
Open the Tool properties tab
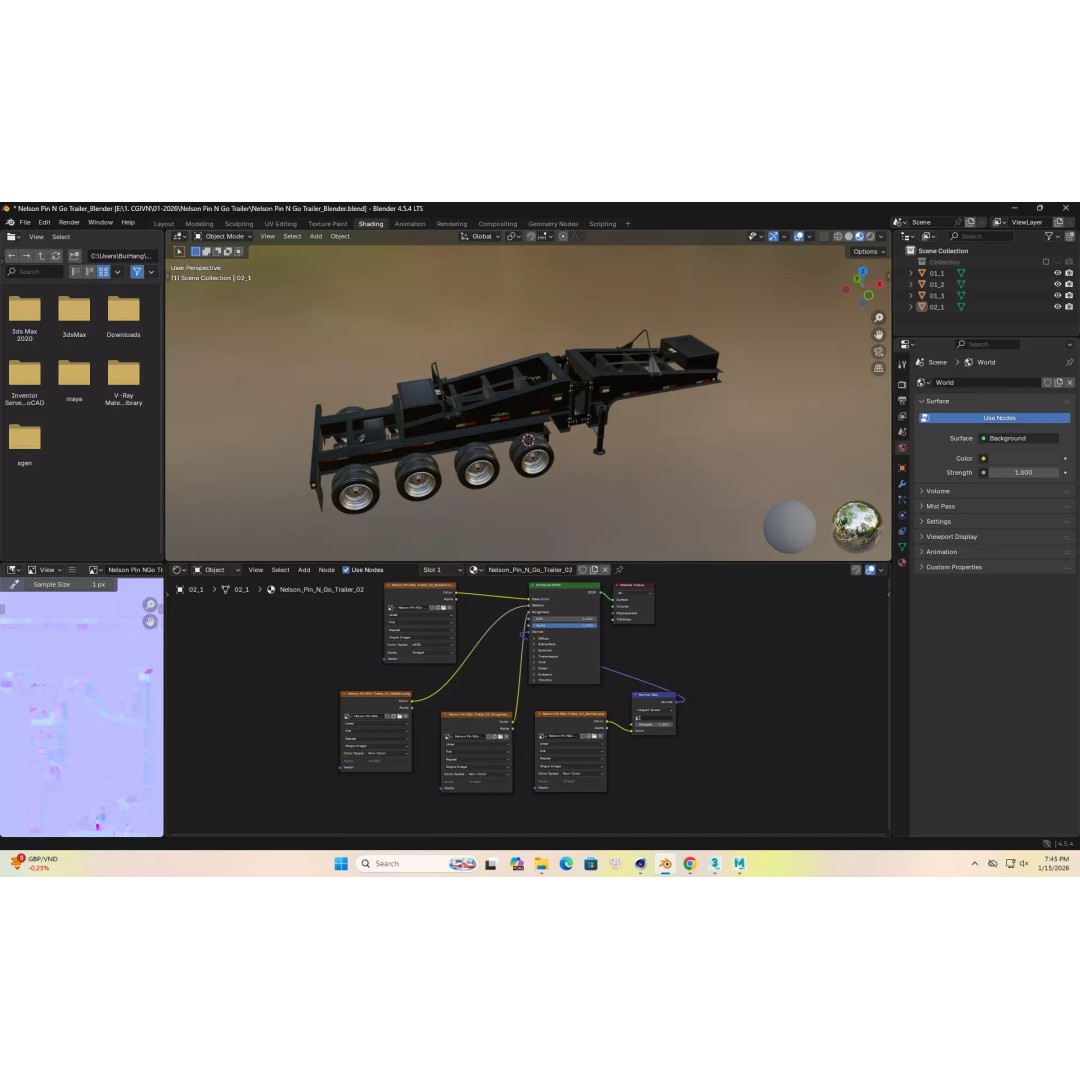coord(902,364)
